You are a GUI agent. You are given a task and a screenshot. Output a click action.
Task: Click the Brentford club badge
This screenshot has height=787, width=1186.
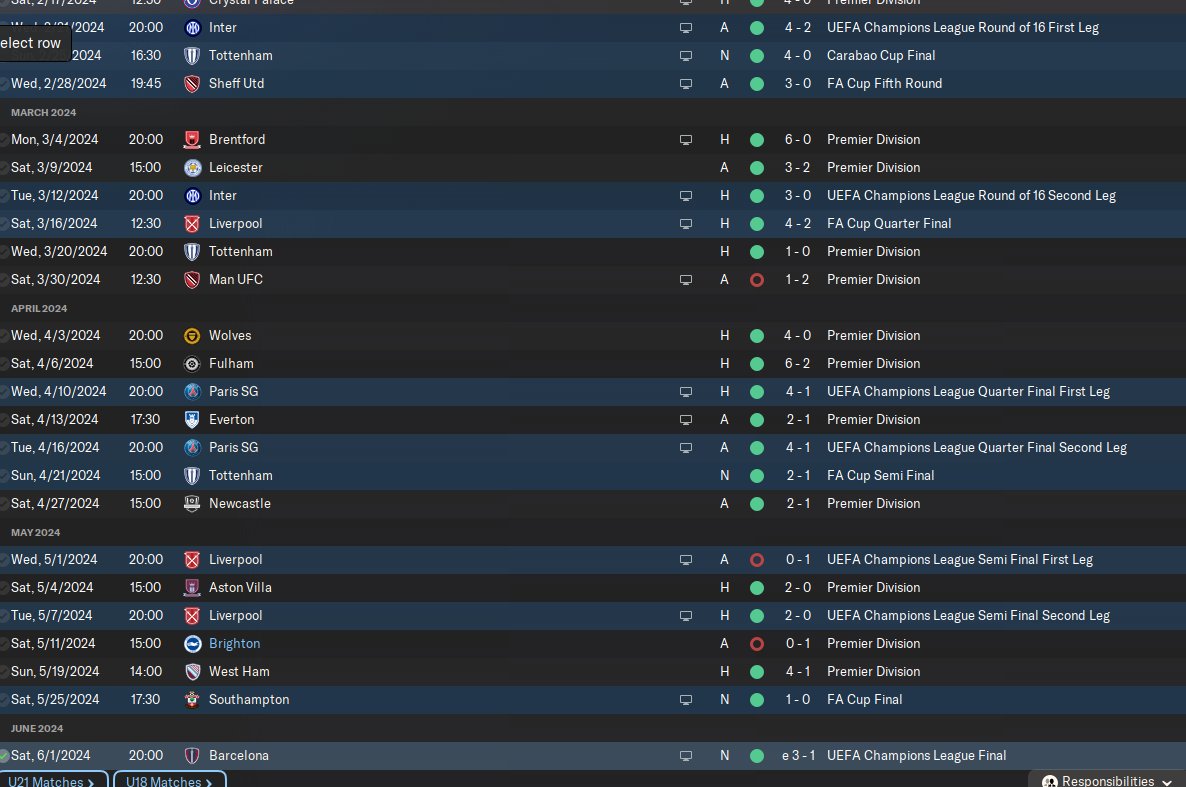[x=192, y=139]
